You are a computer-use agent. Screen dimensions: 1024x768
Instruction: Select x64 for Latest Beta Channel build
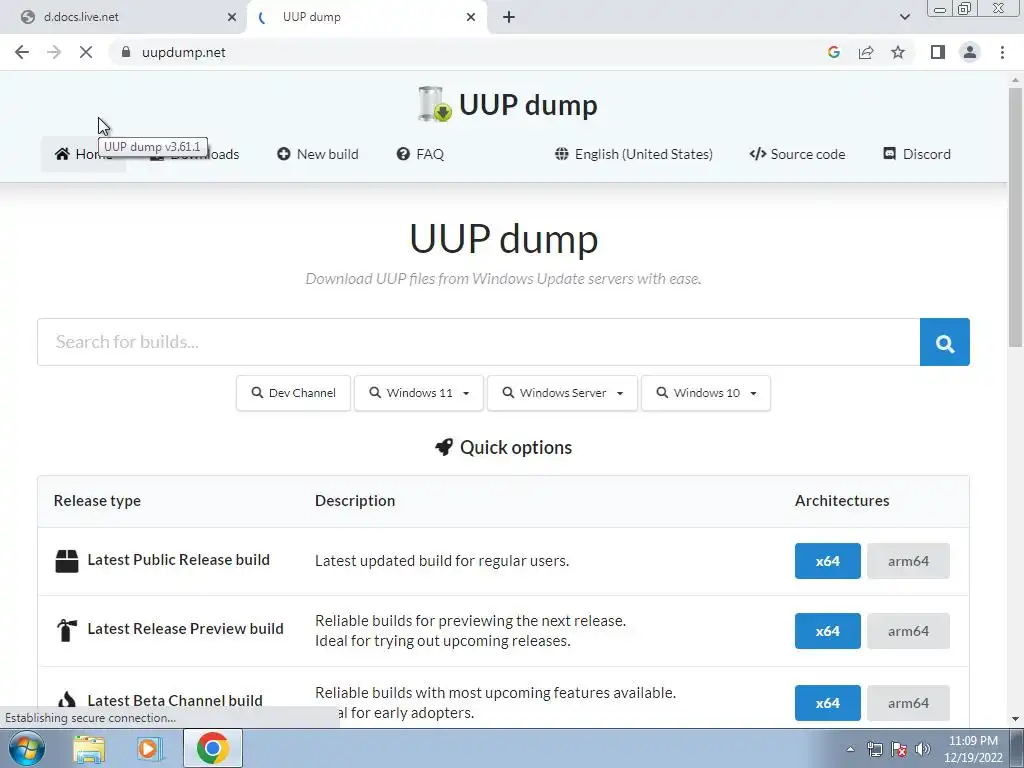pyautogui.click(x=827, y=703)
